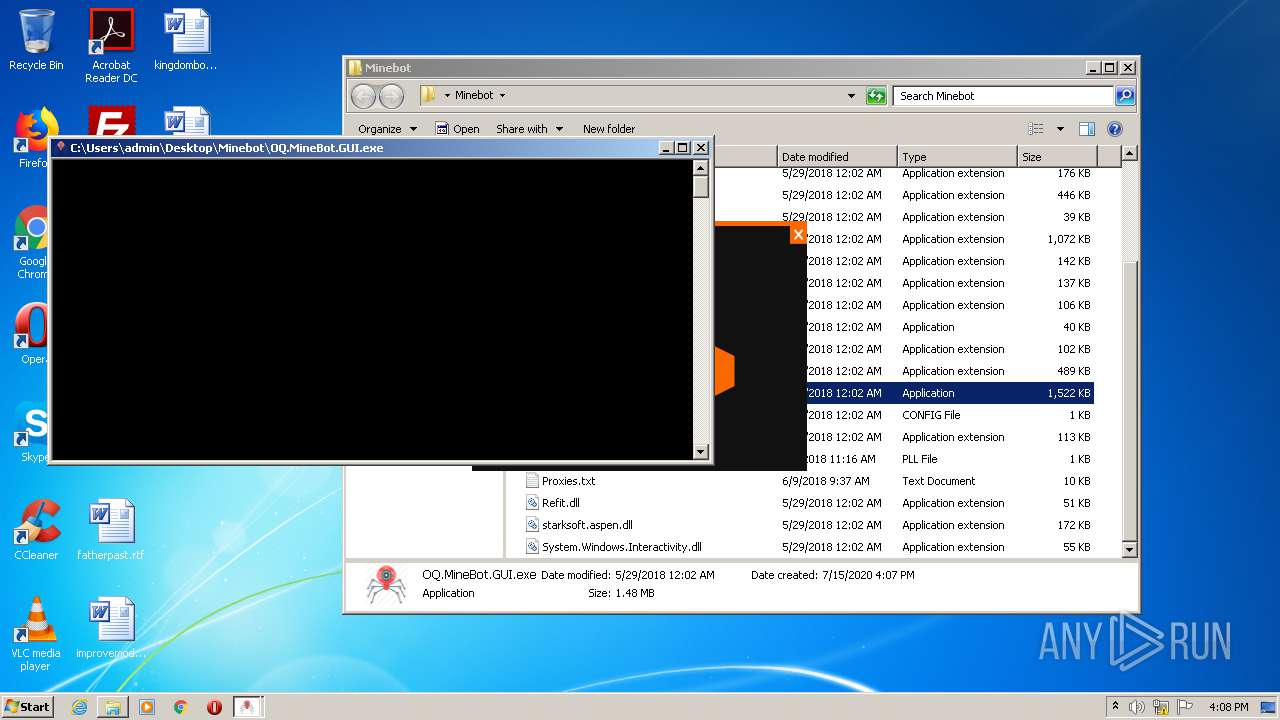Open CCleaner desktop shortcut
1280x720 pixels.
[36, 530]
